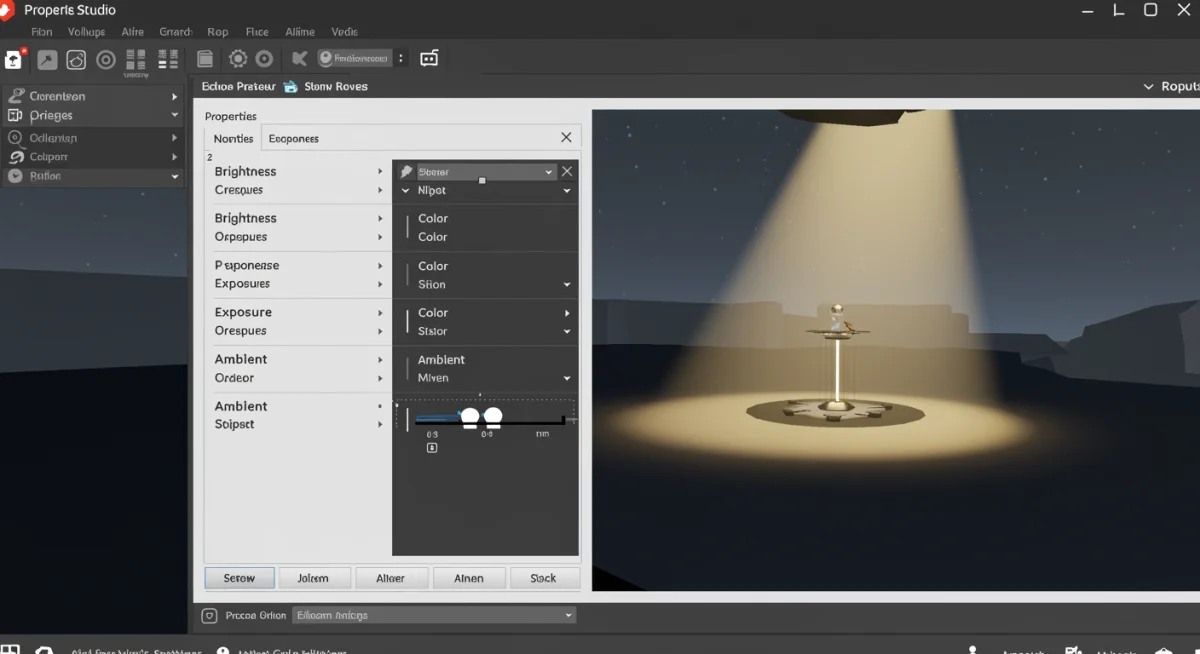The width and height of the screenshot is (1200, 654).
Task: Expand the Brightness property row arrow
Action: pyautogui.click(x=380, y=172)
